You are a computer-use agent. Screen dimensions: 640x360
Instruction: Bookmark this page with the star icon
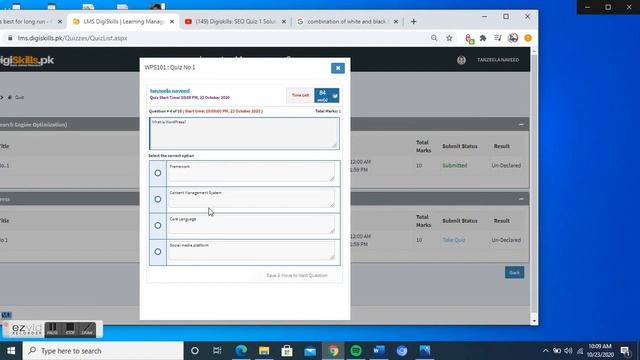(449, 38)
